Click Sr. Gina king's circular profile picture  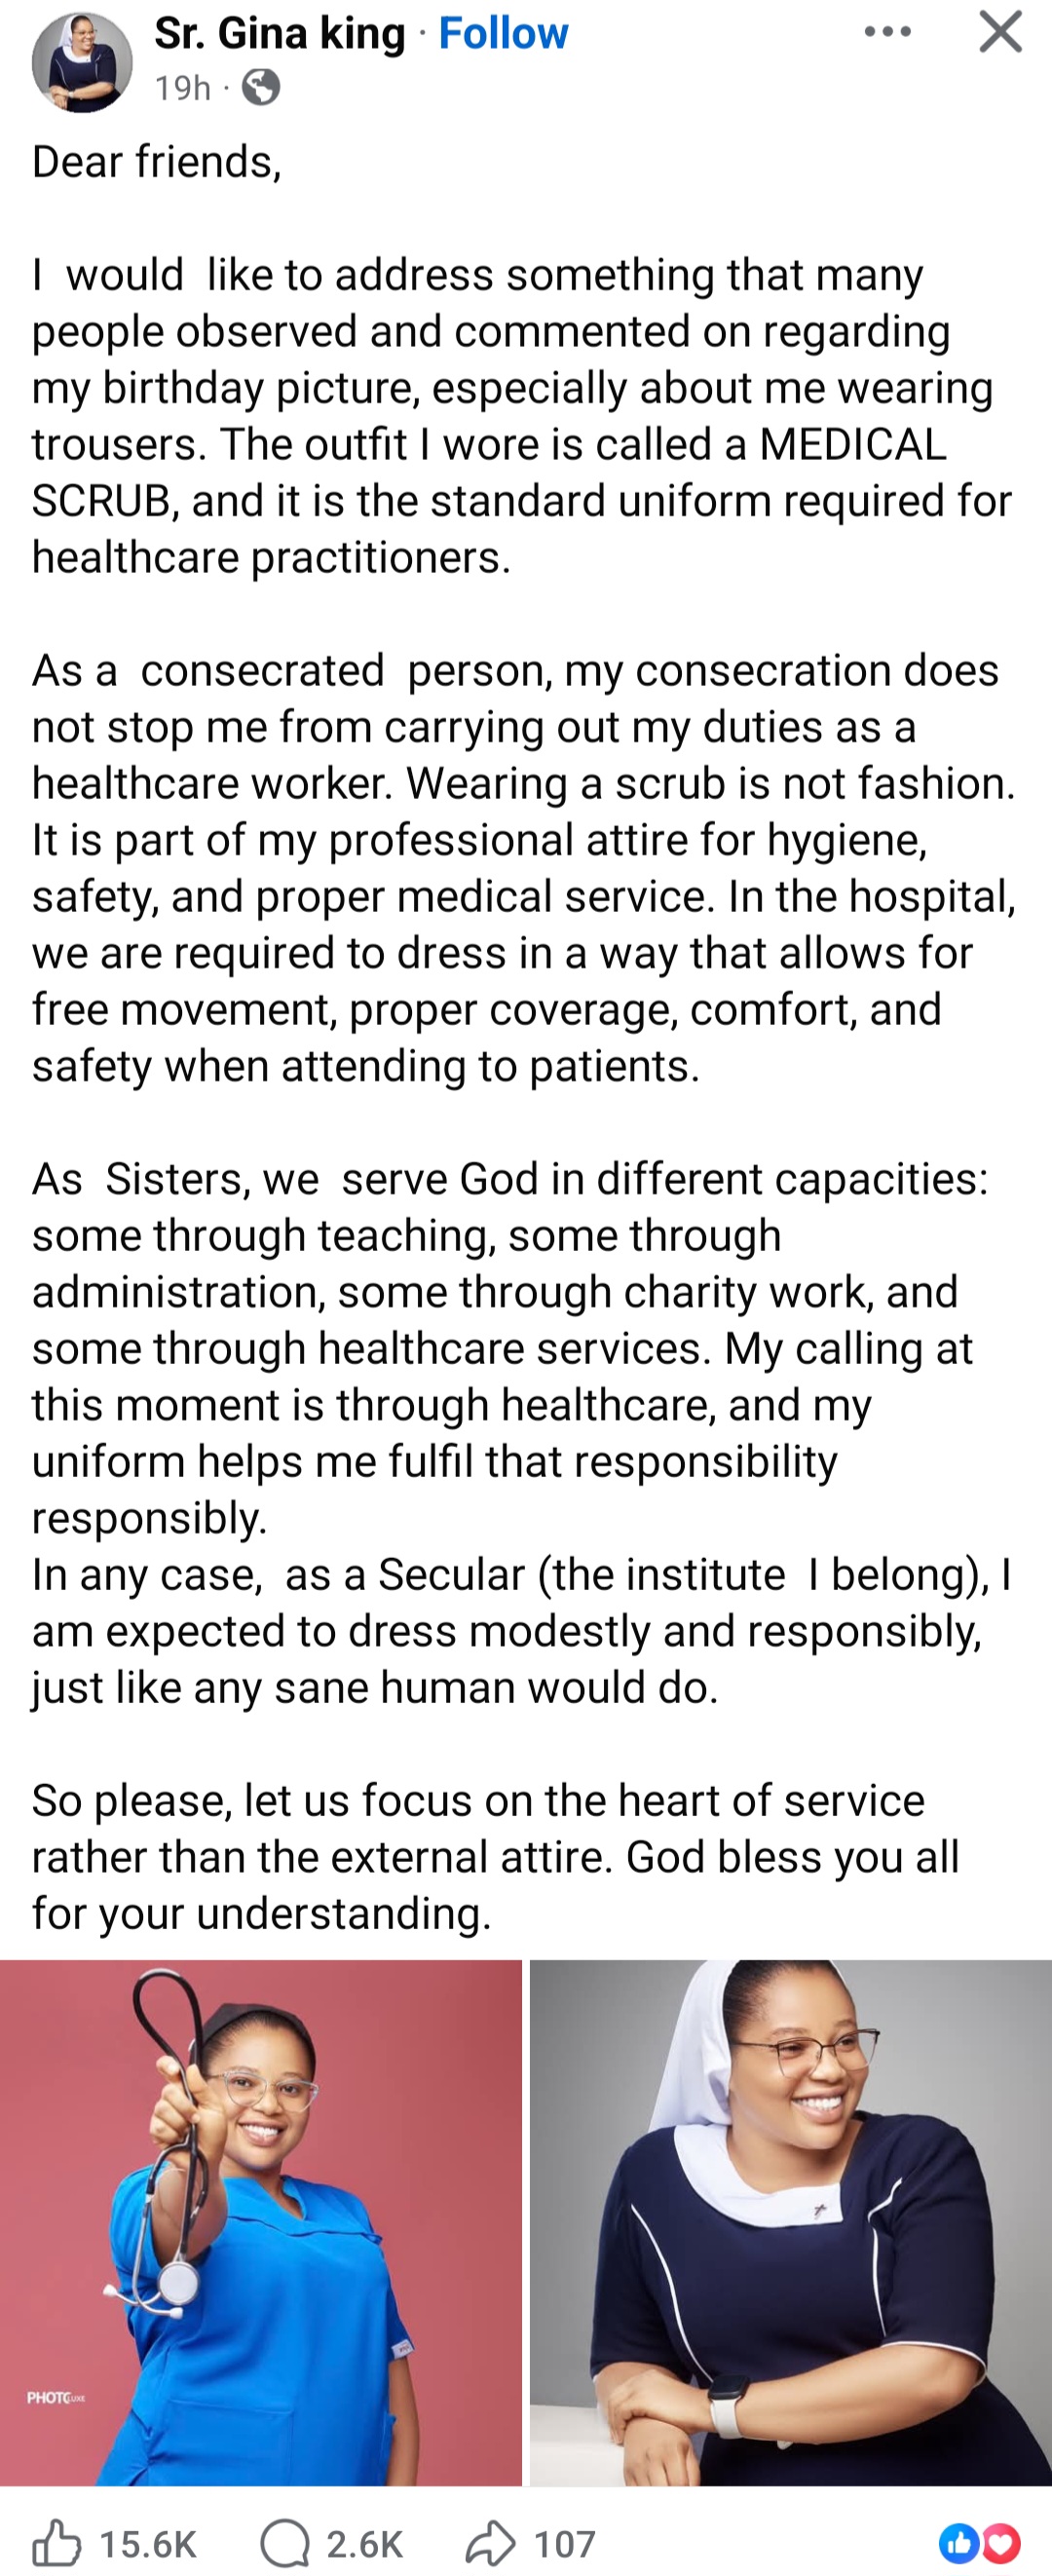[81, 61]
